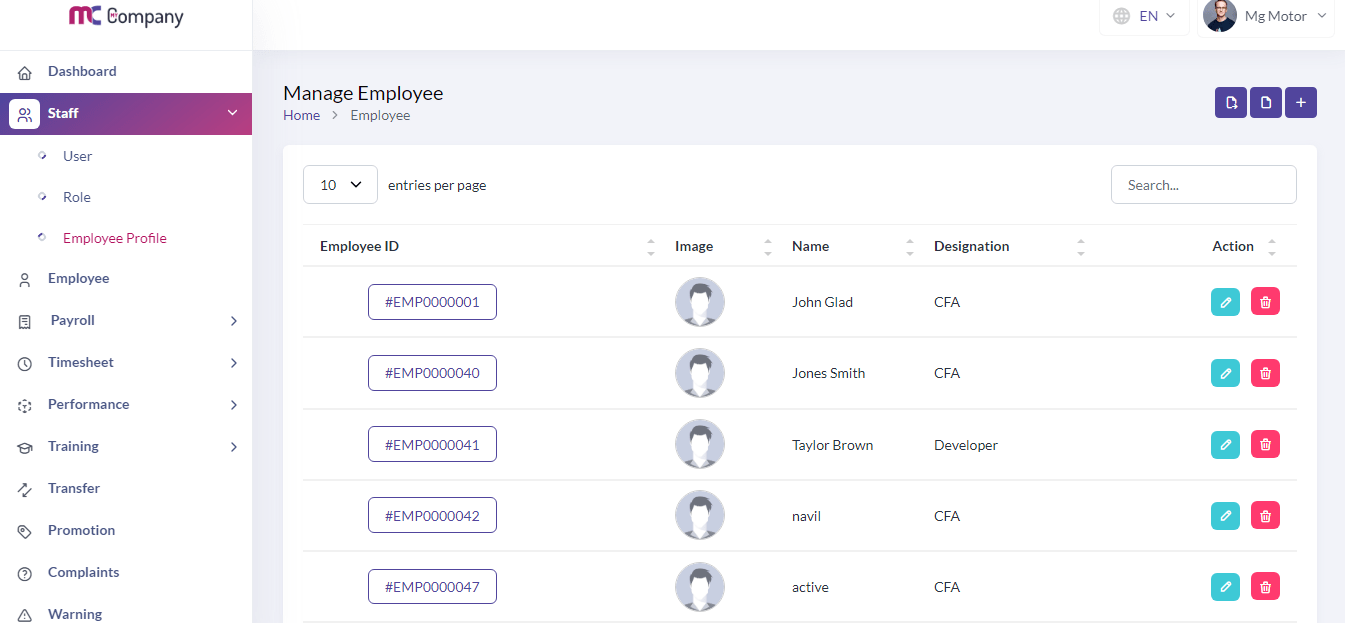Image resolution: width=1345 pixels, height=623 pixels.
Task: Open employee ID #EMP0000041 link
Action: click(432, 445)
